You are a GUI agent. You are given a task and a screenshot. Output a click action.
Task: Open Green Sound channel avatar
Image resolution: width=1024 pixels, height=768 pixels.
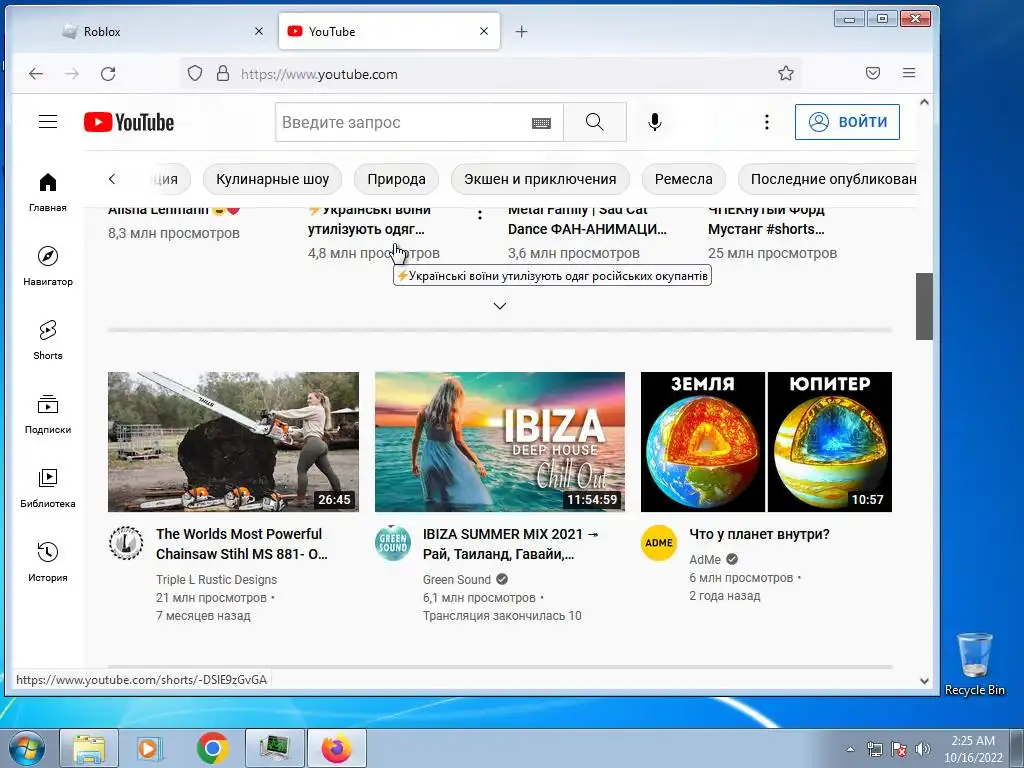point(393,543)
